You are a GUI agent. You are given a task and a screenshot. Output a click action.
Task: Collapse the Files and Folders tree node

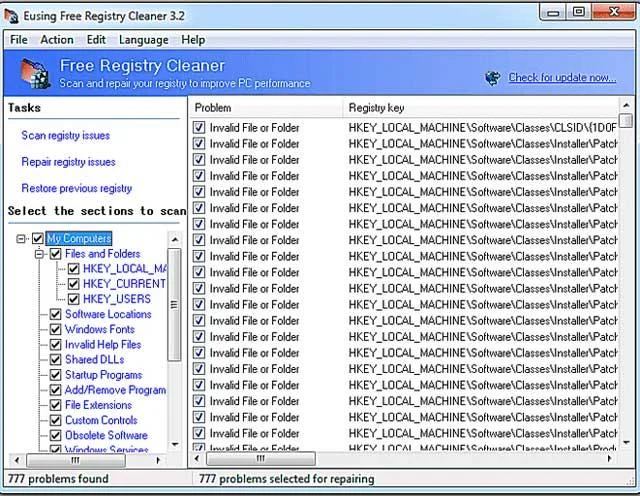(x=40, y=254)
